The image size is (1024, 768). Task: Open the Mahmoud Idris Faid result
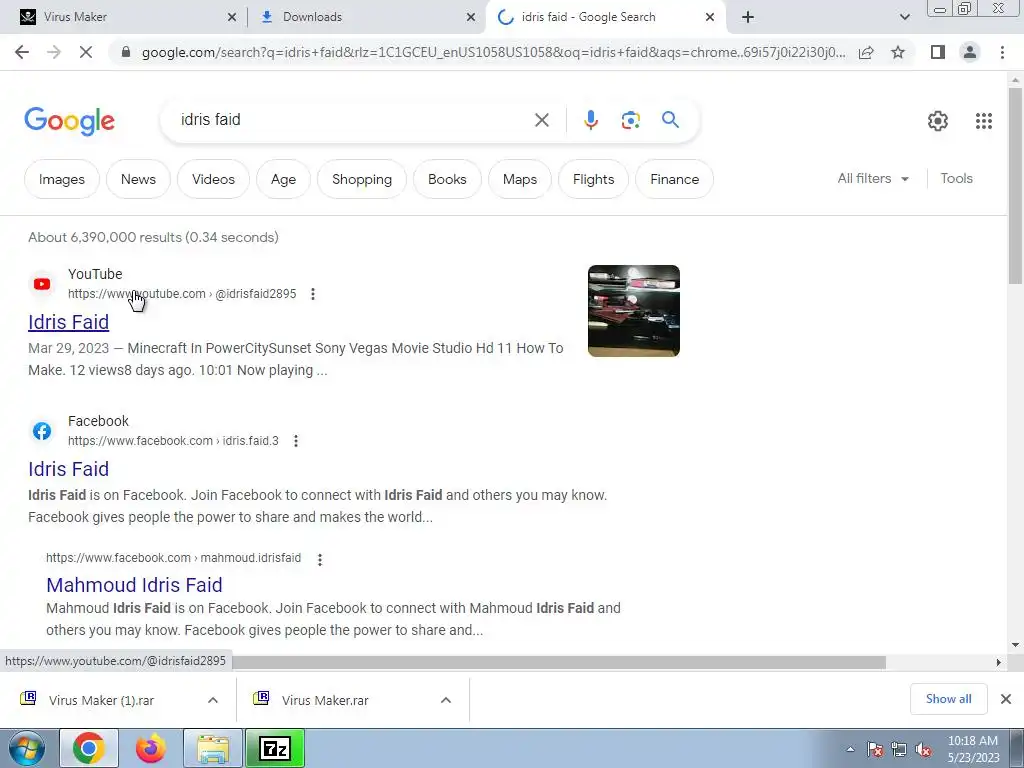point(135,584)
